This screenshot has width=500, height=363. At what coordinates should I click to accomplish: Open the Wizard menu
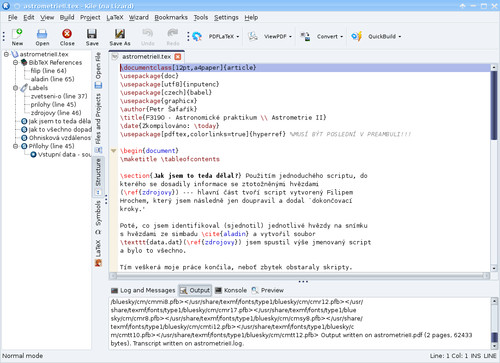click(x=139, y=17)
